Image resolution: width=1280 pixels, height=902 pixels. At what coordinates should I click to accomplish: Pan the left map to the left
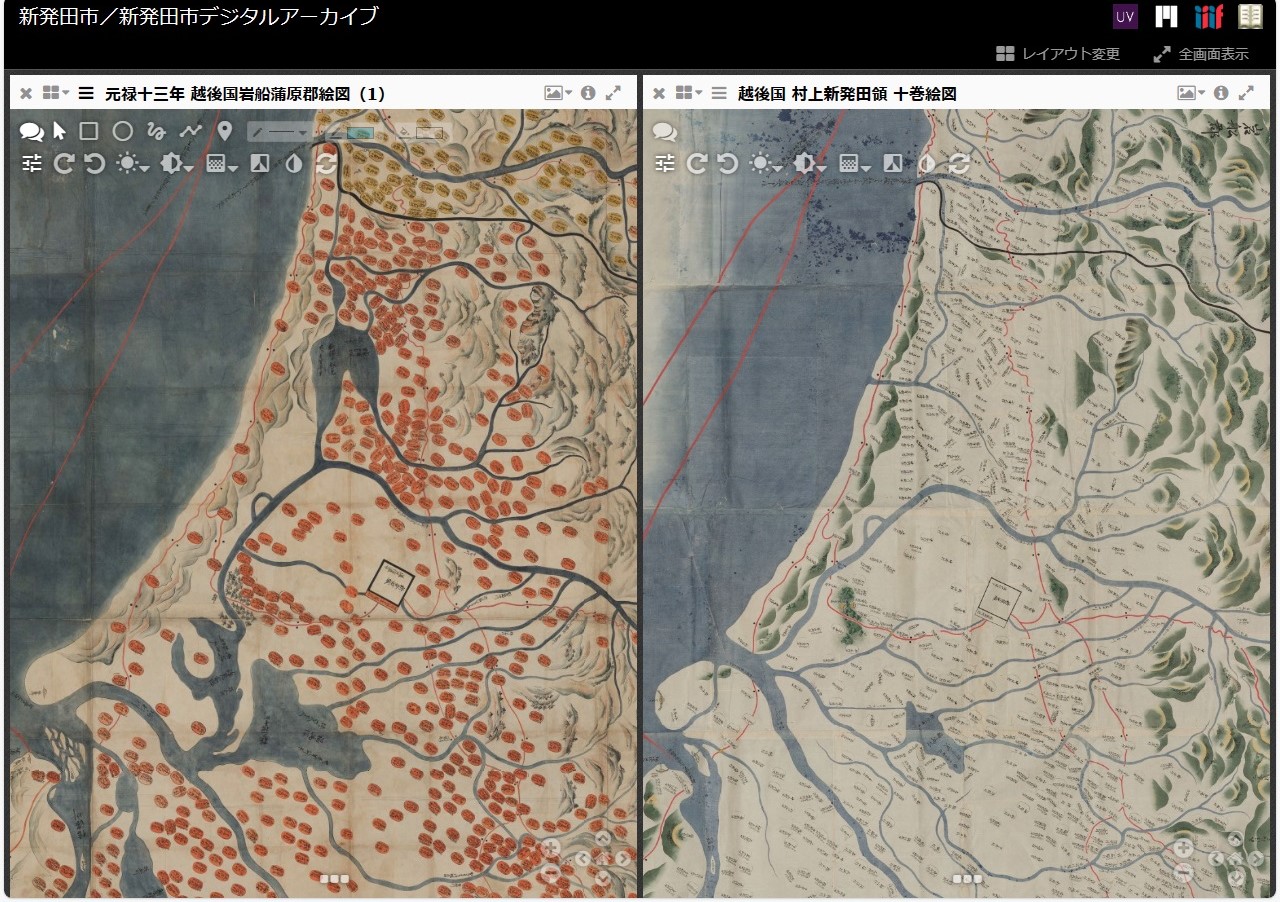(583, 858)
